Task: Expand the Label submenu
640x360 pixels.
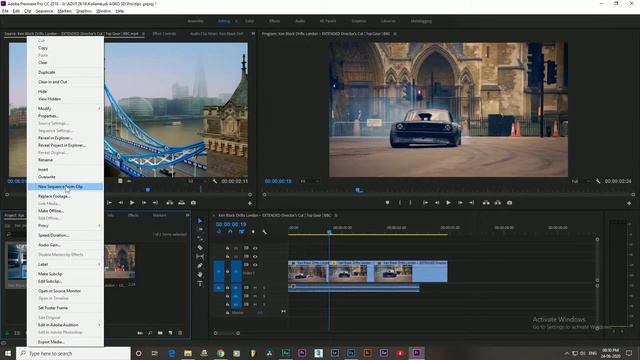Action: pos(65,264)
